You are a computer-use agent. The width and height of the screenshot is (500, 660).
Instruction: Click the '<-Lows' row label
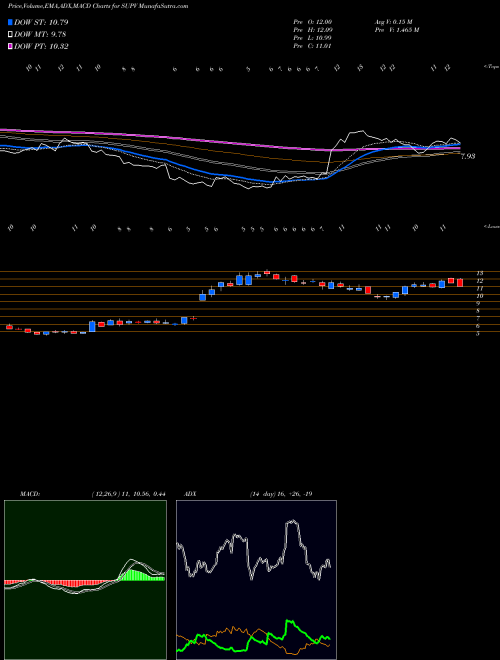pos(492,226)
